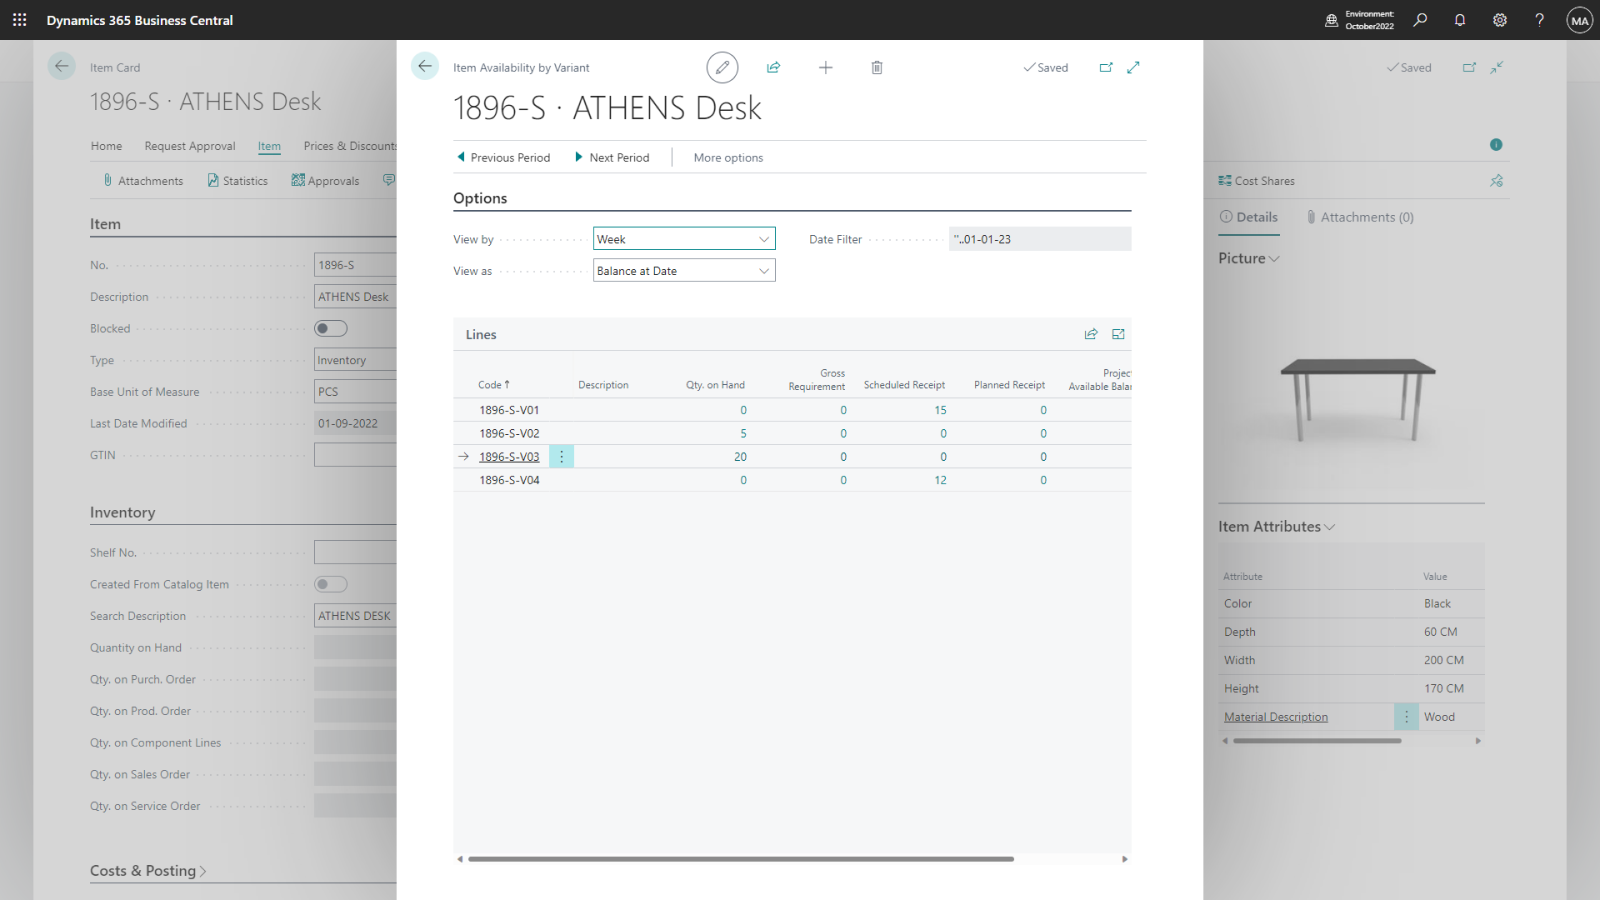Screen dimensions: 1600x900
Task: Share the Item Availability page
Action: pos(773,67)
